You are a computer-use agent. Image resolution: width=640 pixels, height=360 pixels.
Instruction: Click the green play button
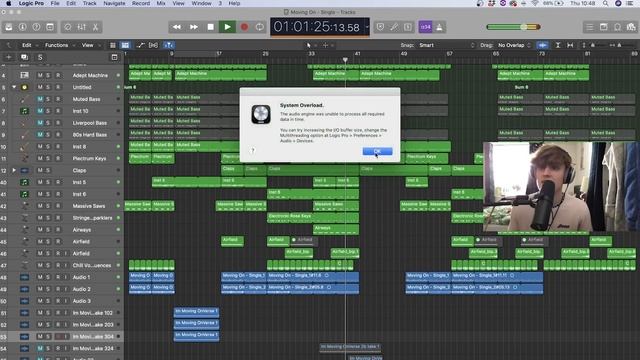click(227, 27)
